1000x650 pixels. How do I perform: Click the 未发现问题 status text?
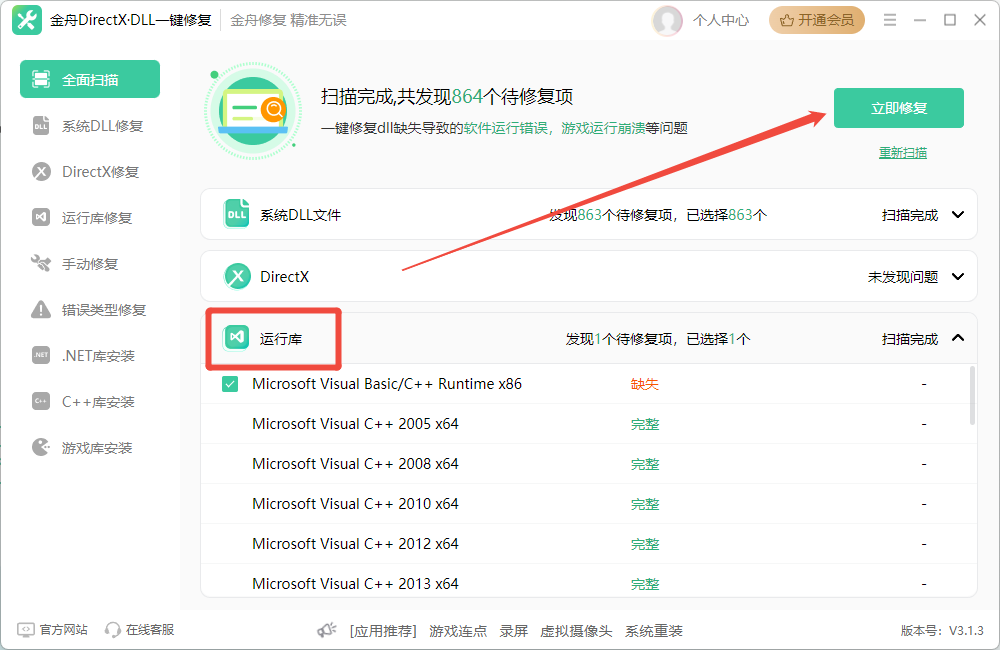903,277
